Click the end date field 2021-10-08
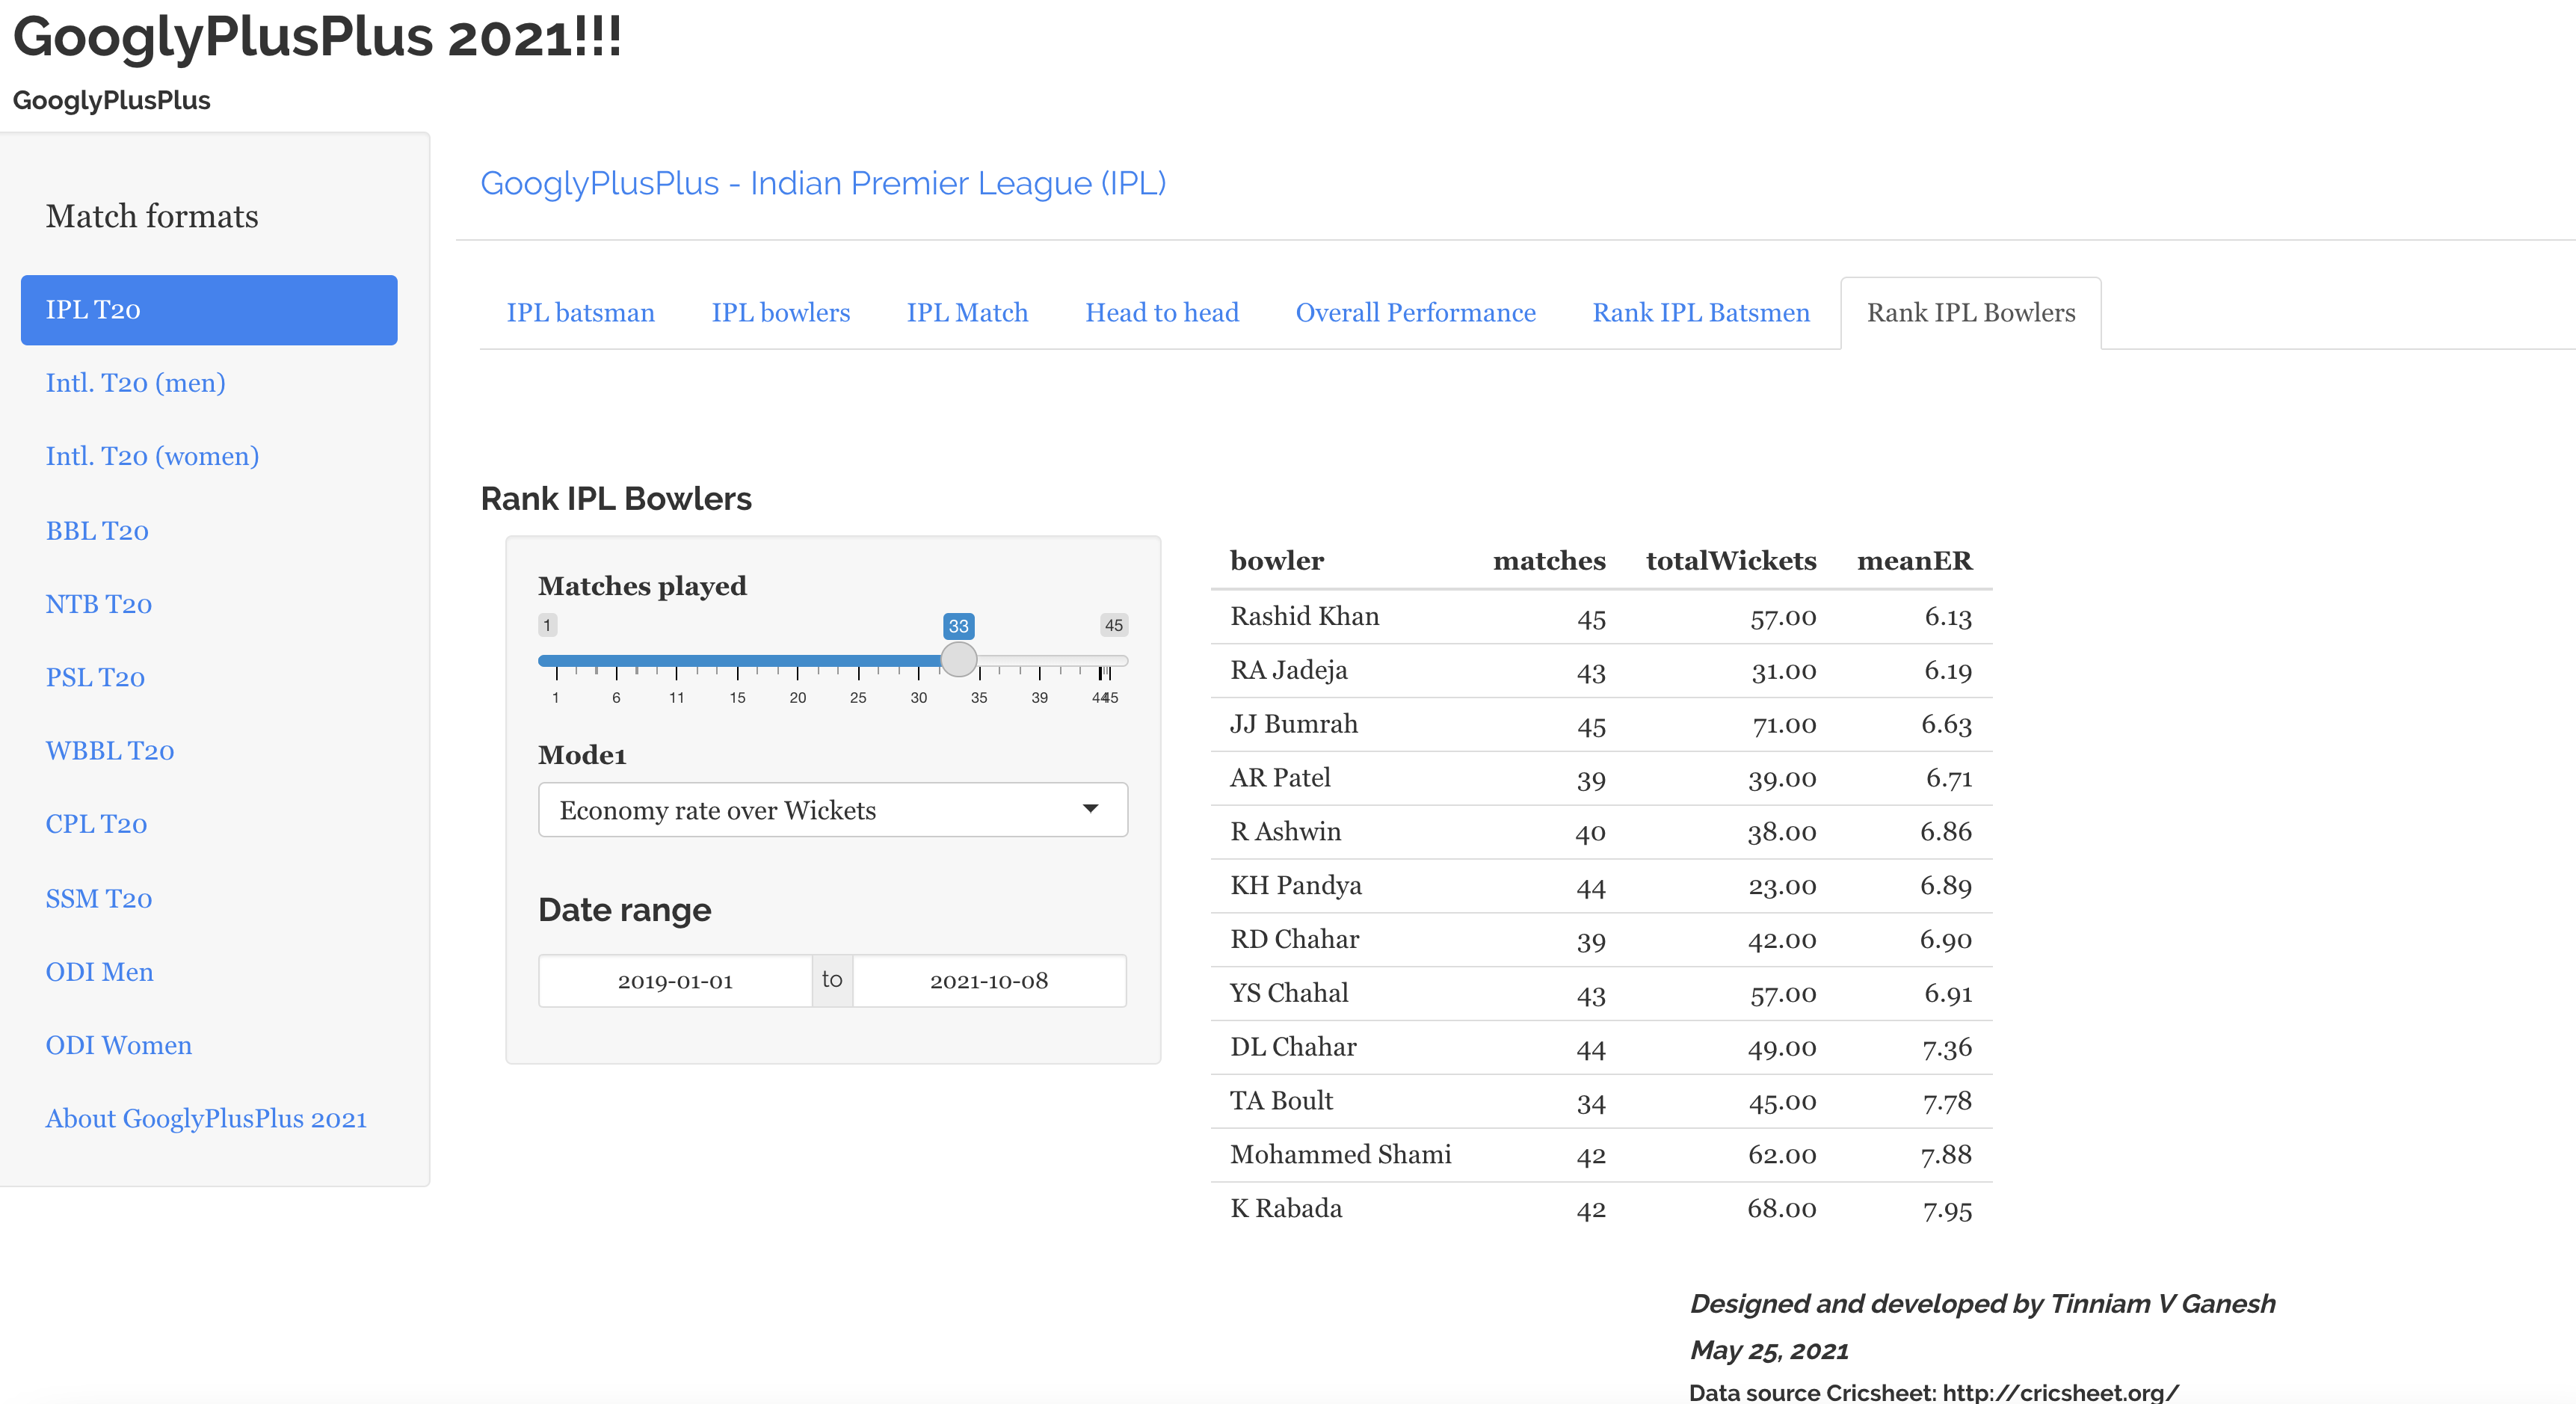 click(988, 981)
